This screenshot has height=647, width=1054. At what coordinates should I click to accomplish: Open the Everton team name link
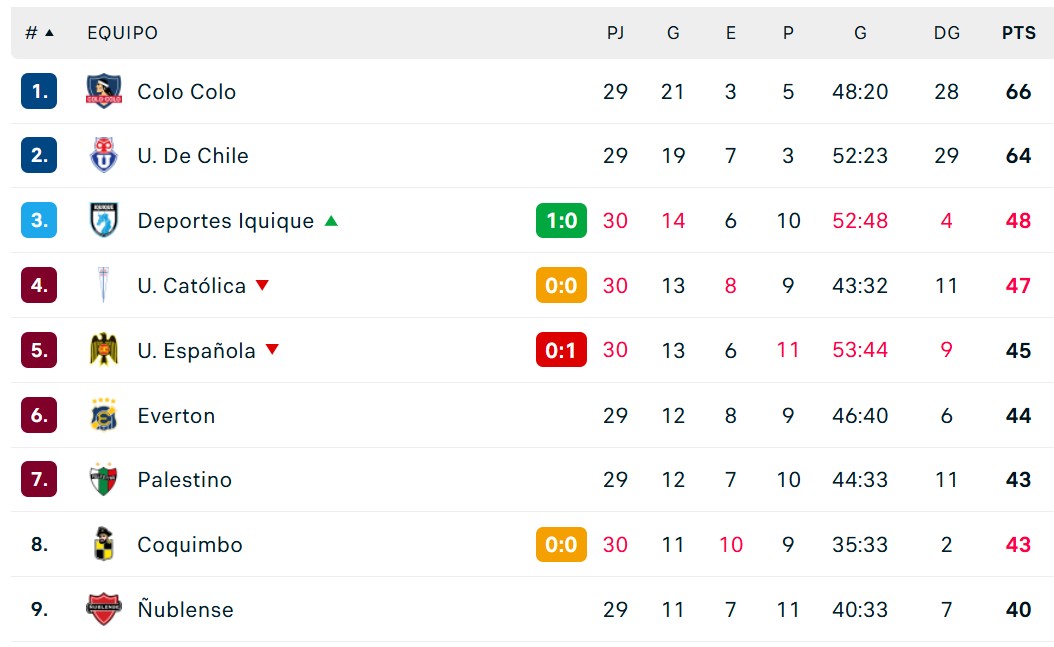[x=176, y=415]
